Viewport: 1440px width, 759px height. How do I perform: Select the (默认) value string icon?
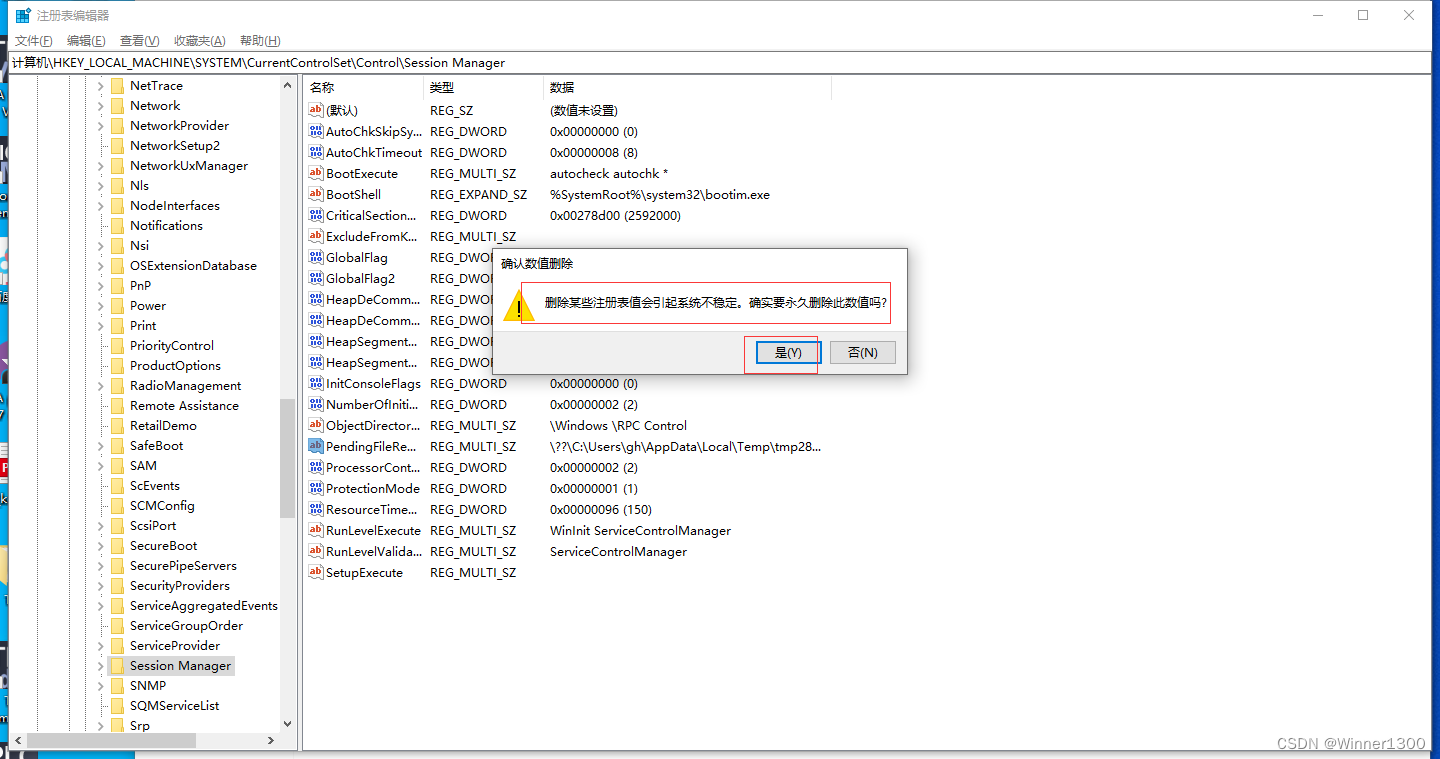[316, 110]
